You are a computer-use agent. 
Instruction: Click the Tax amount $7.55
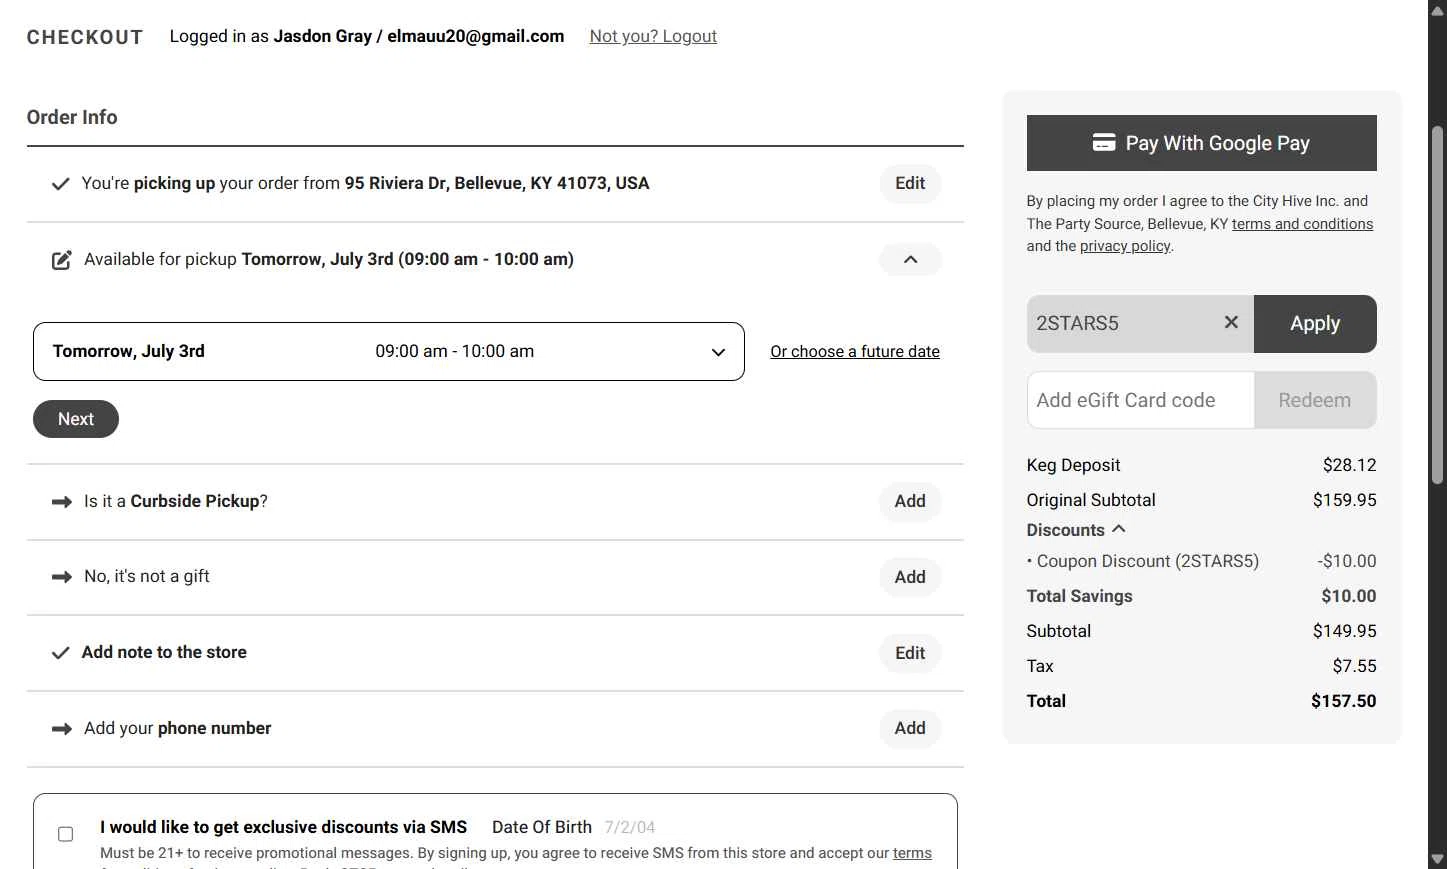[x=1354, y=666]
